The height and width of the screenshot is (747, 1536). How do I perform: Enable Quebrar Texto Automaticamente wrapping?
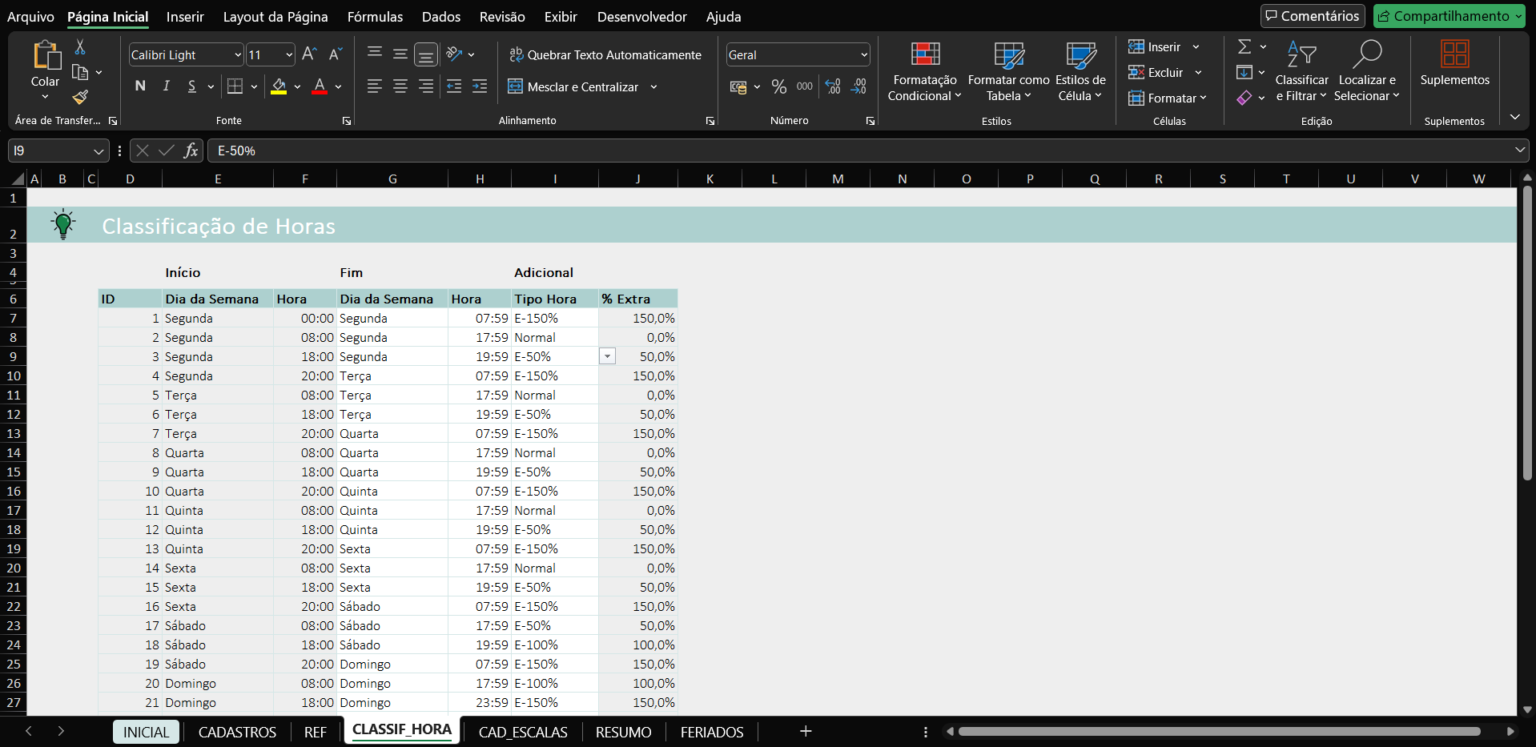point(605,54)
